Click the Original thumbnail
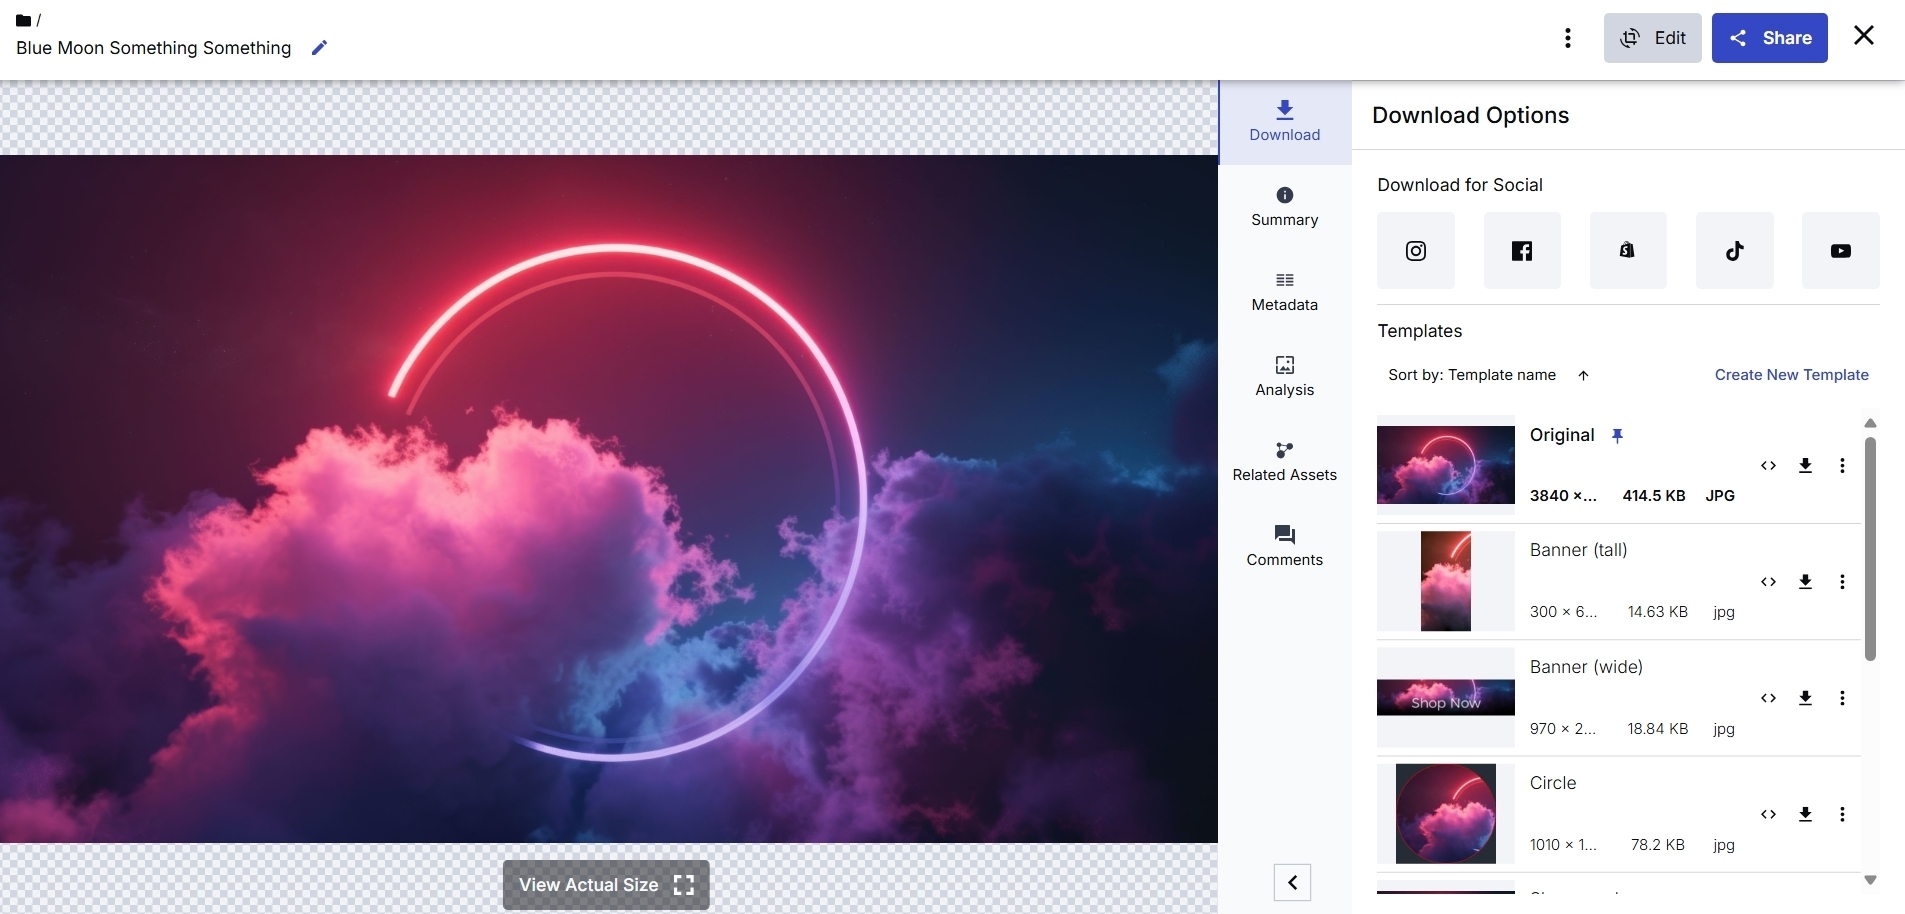Image resolution: width=1905 pixels, height=914 pixels. pos(1446,465)
